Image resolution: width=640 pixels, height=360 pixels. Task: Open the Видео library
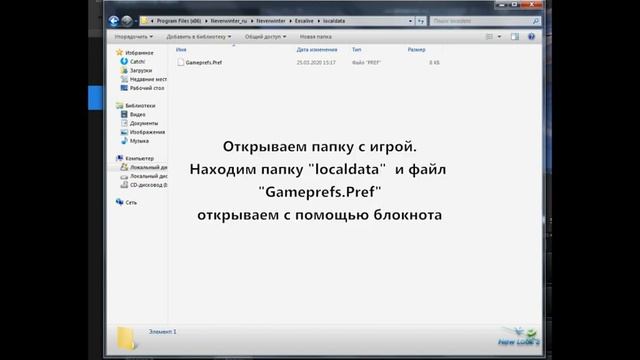click(138, 115)
